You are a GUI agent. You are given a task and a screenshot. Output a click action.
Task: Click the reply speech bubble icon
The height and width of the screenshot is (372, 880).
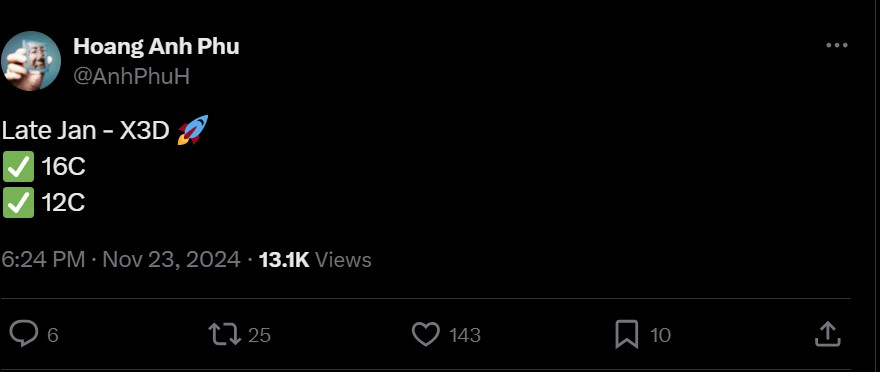(24, 334)
